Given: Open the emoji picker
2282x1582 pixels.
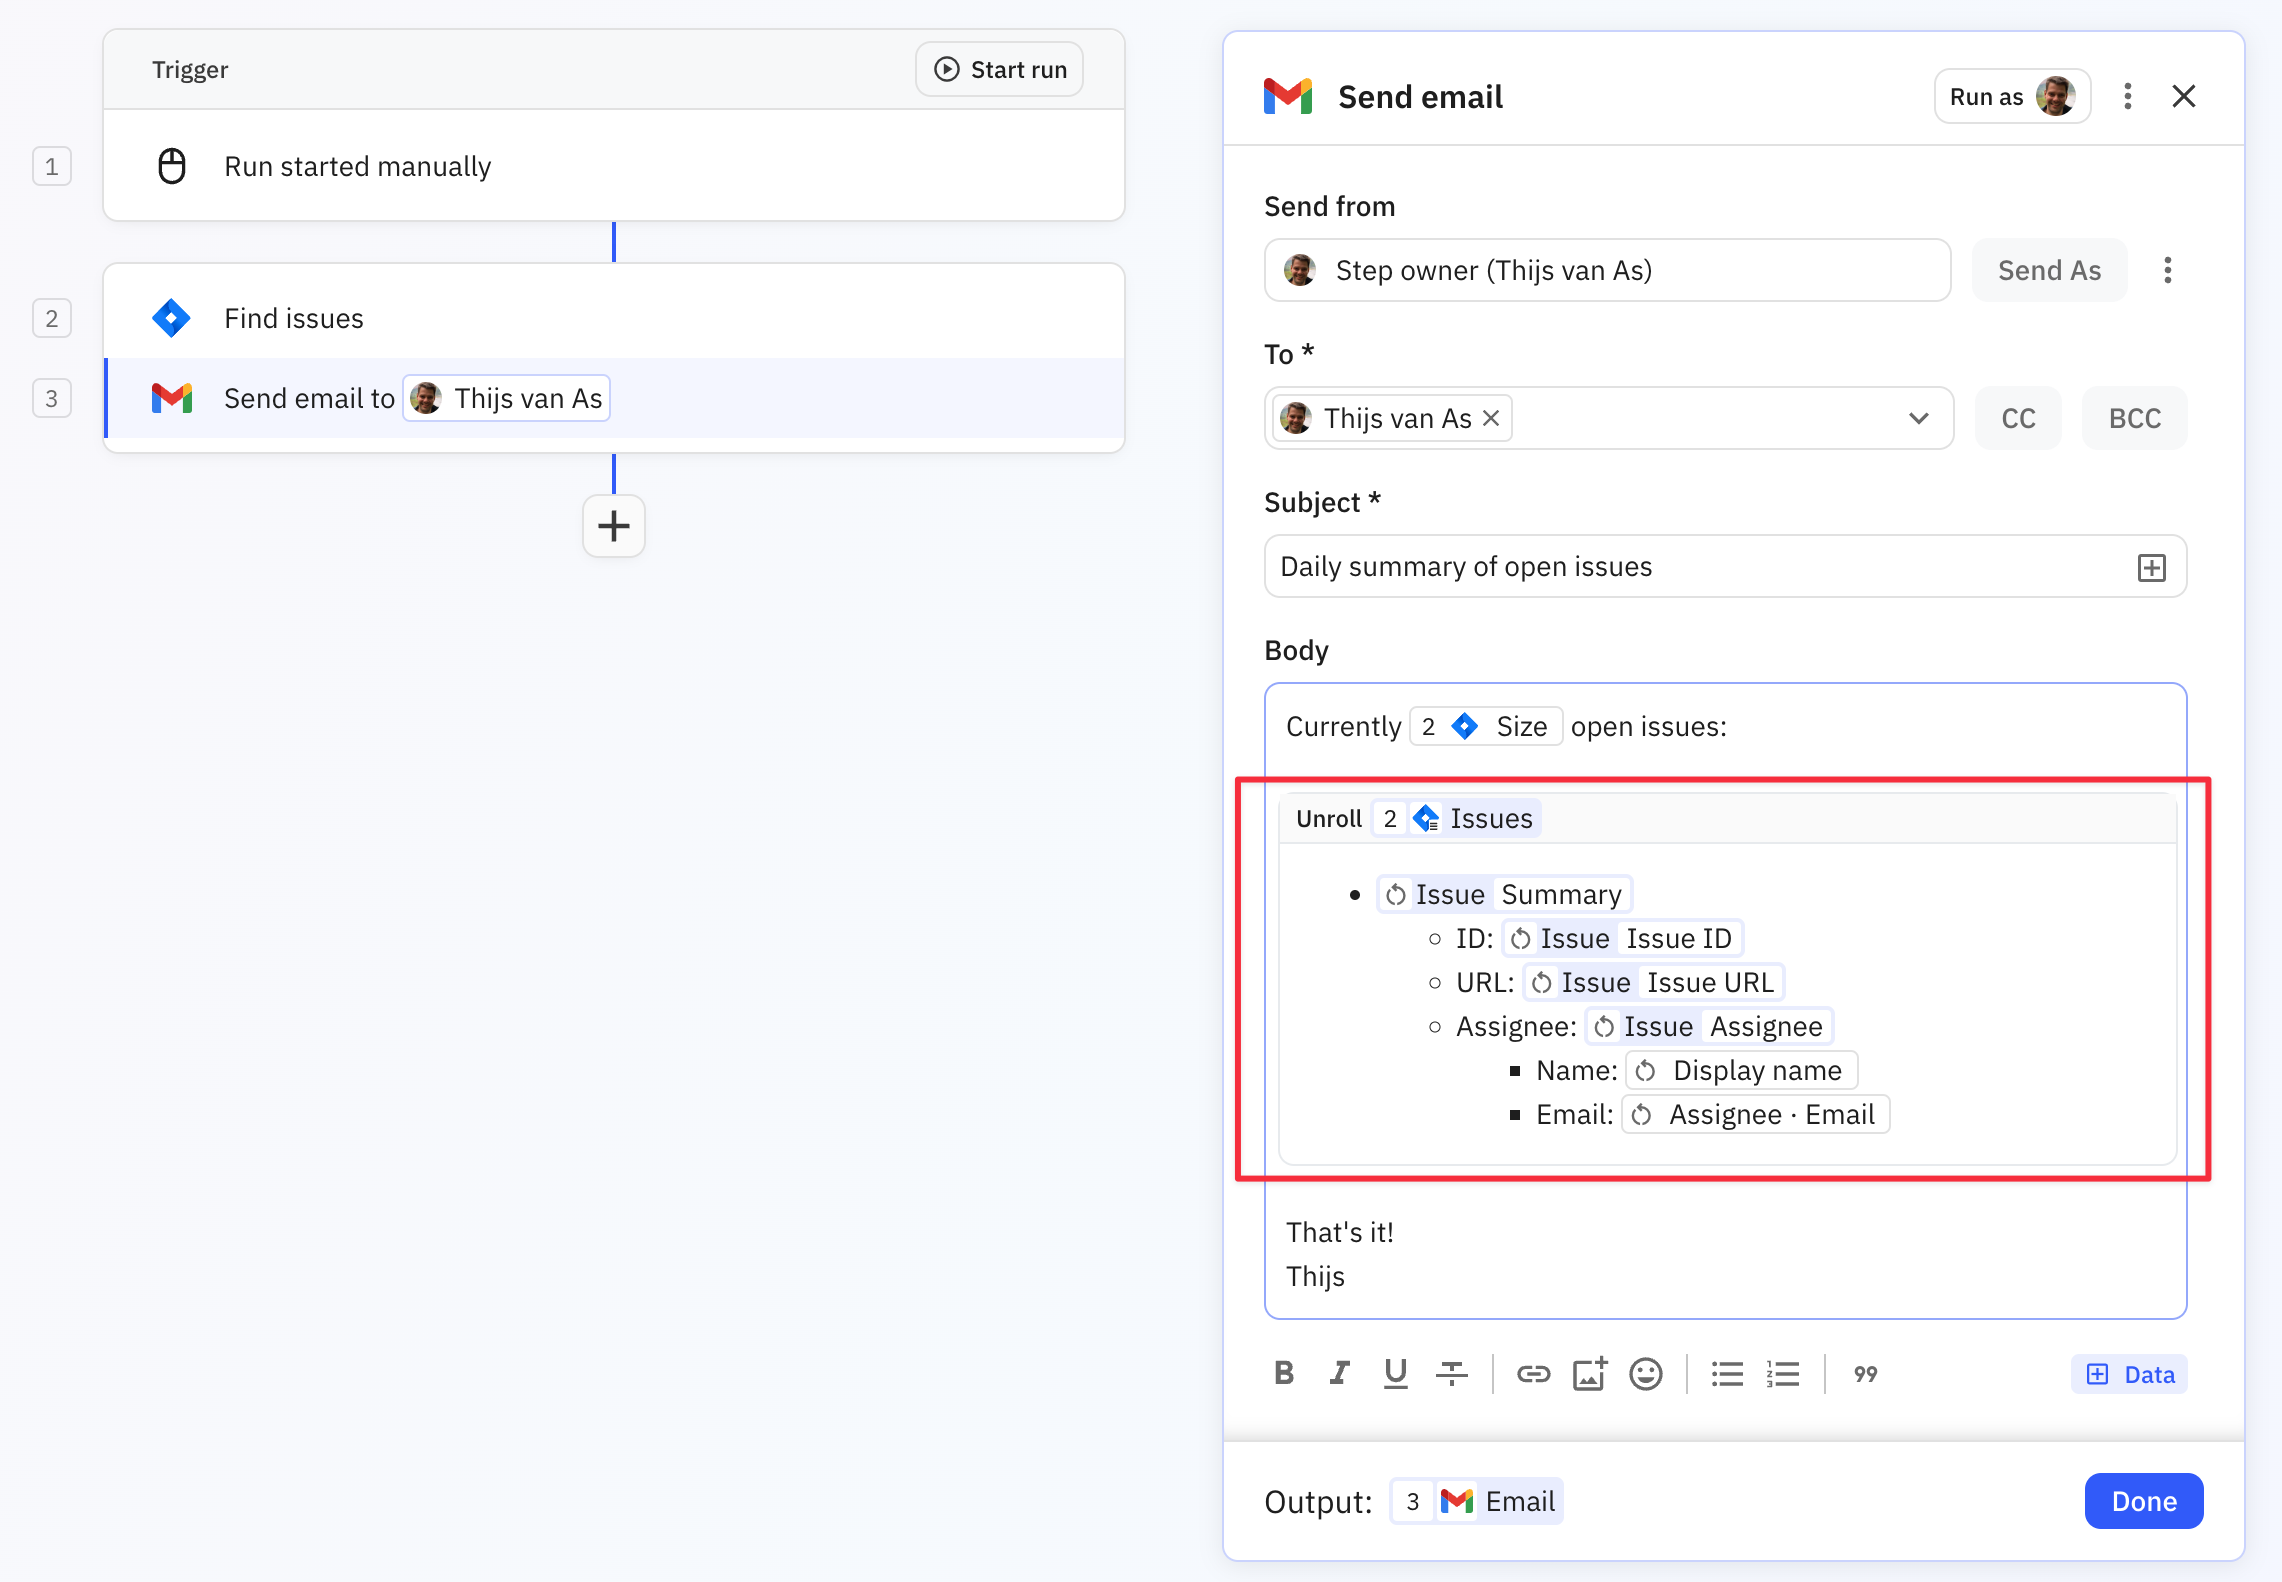Looking at the screenshot, I should pyautogui.click(x=1646, y=1373).
